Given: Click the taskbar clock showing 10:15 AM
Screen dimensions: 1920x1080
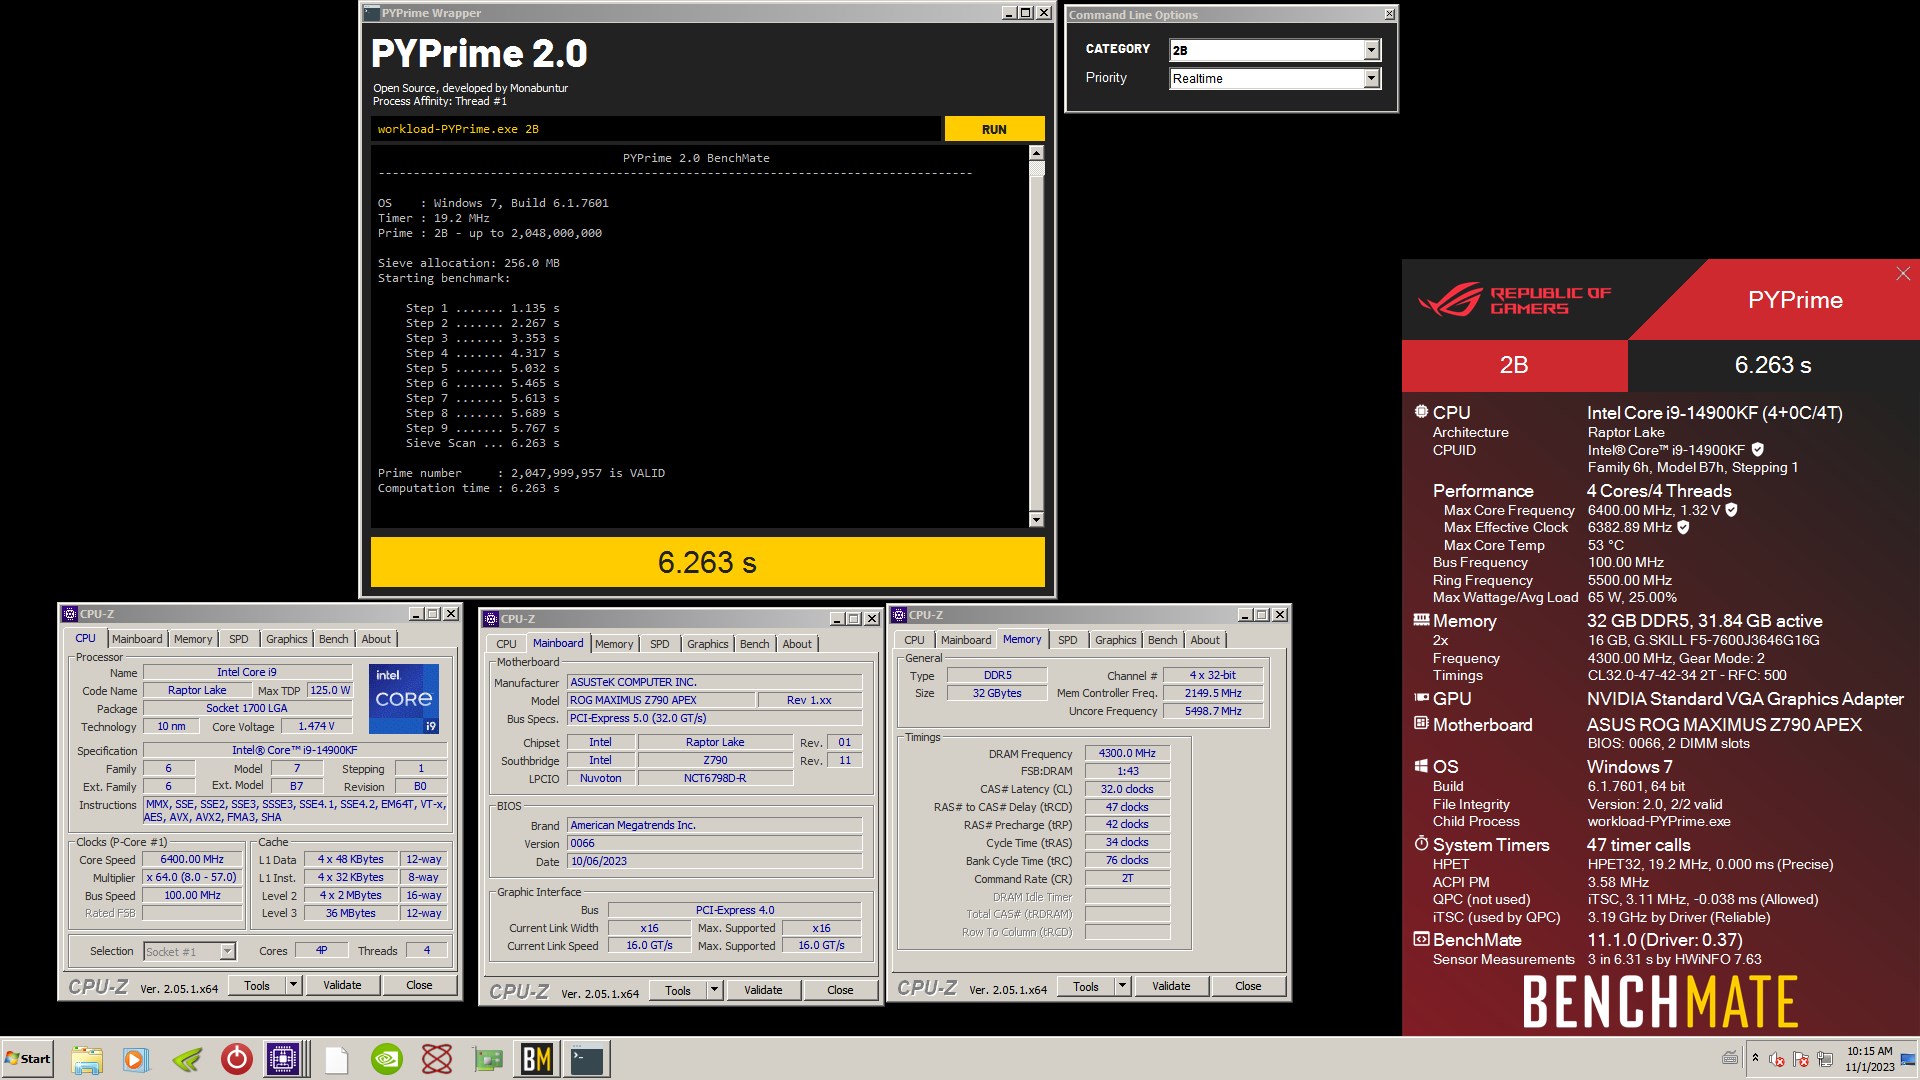Looking at the screenshot, I should [x=1869, y=1059].
